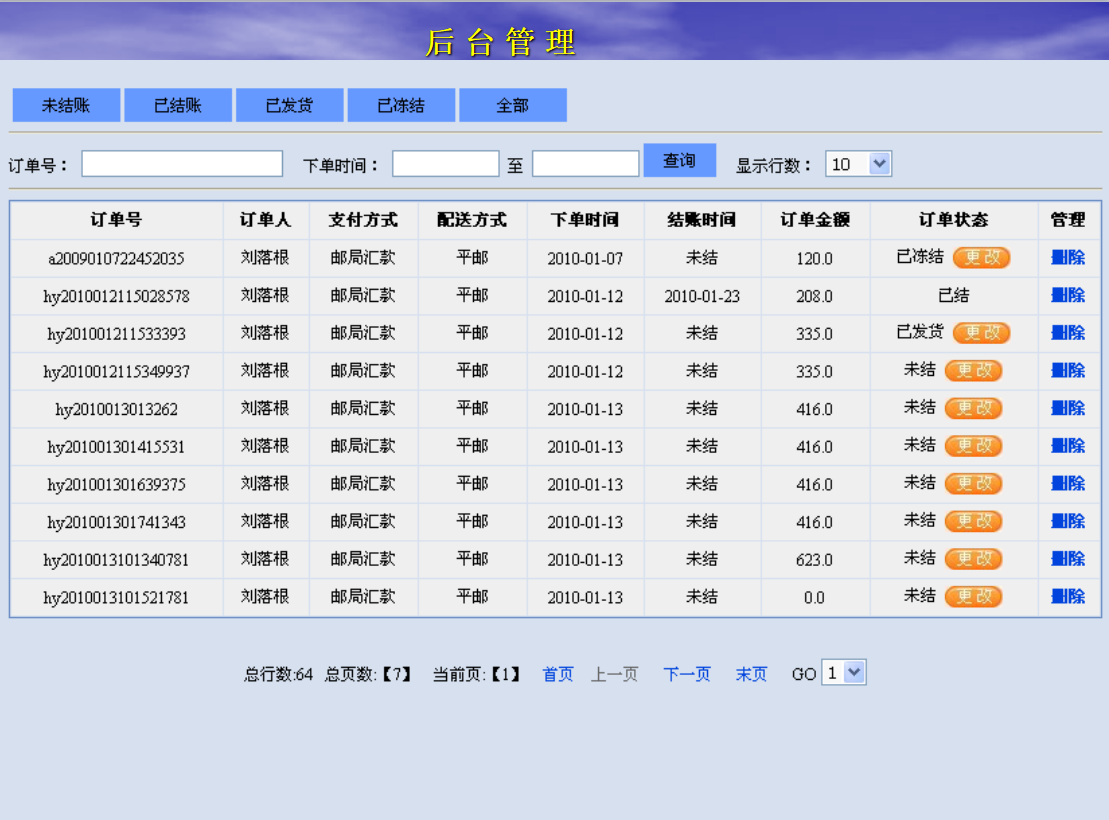Click 更改 for order hy2010013013262
1109x820 pixels.
tap(973, 408)
